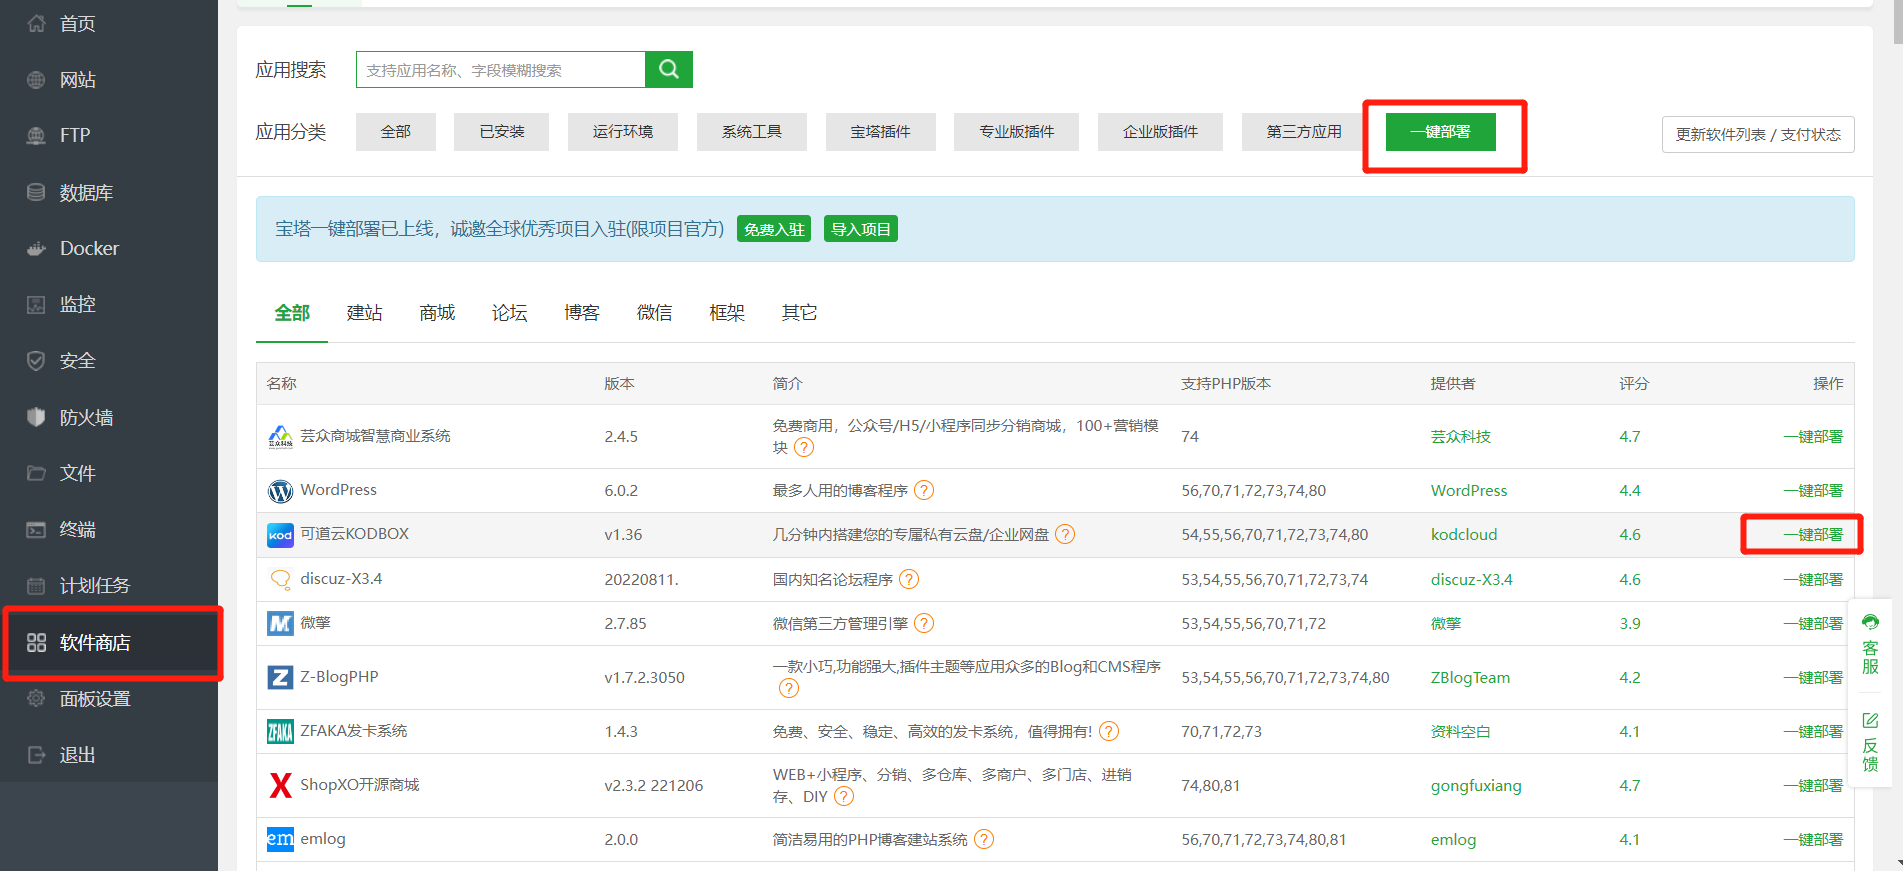Click the help icon beside 微擎 description
The width and height of the screenshot is (1903, 871).
coord(924,623)
